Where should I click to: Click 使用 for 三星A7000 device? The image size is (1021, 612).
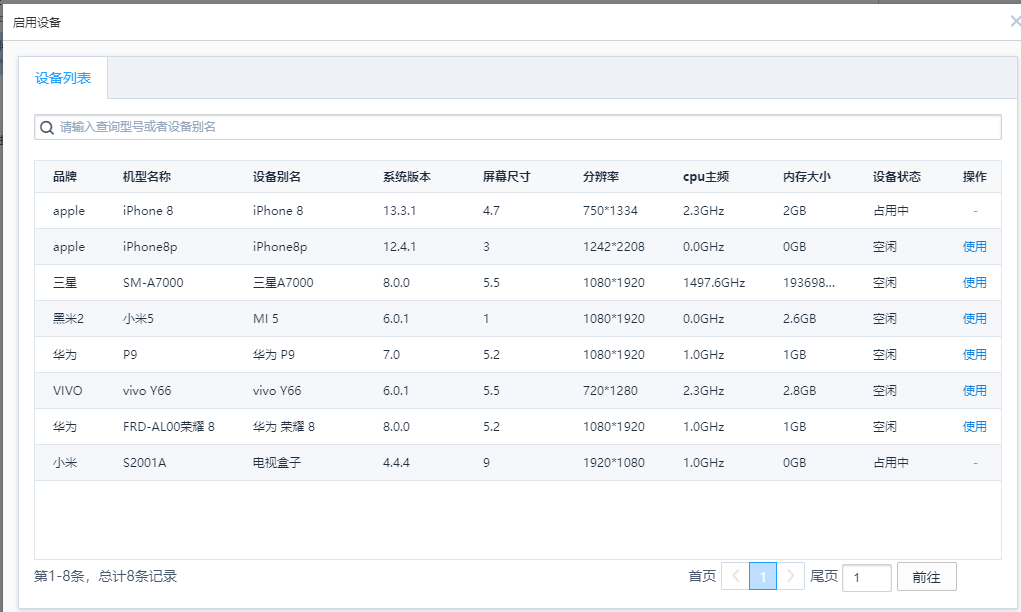click(x=974, y=283)
